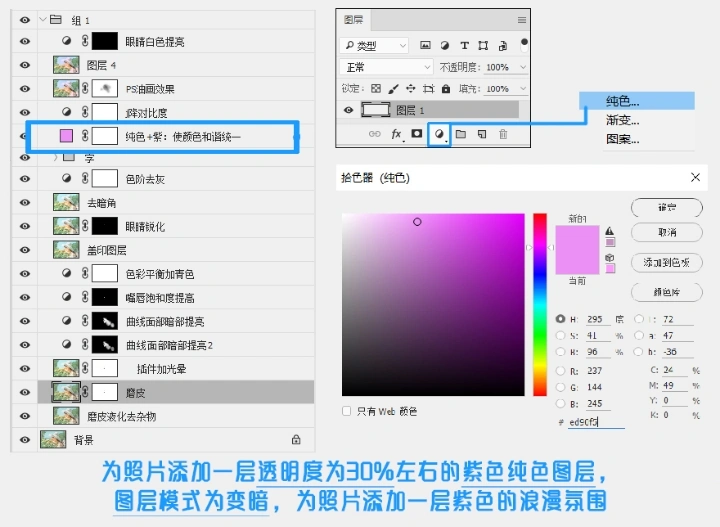
Task: Click the create new group folder icon
Action: [x=461, y=134]
